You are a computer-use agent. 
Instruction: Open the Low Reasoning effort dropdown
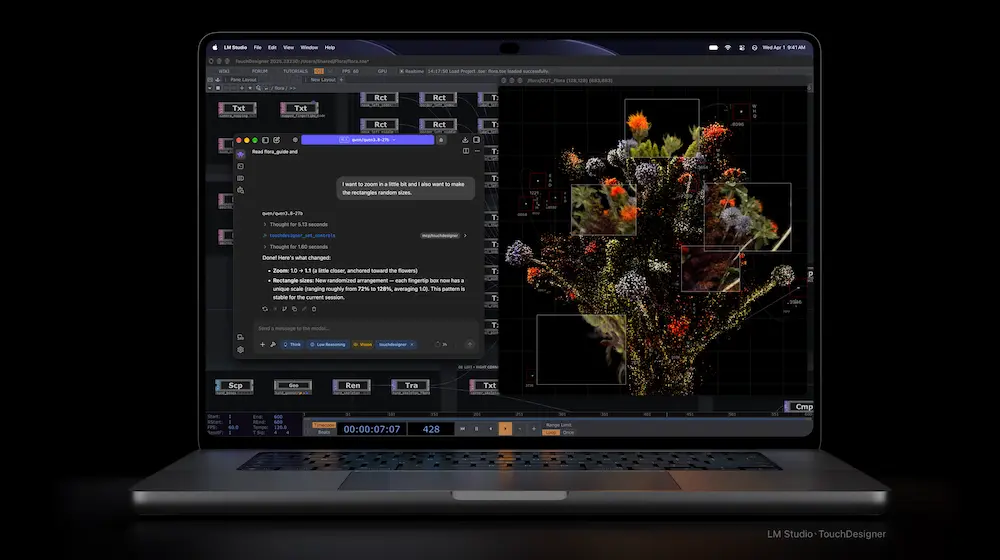(x=328, y=344)
